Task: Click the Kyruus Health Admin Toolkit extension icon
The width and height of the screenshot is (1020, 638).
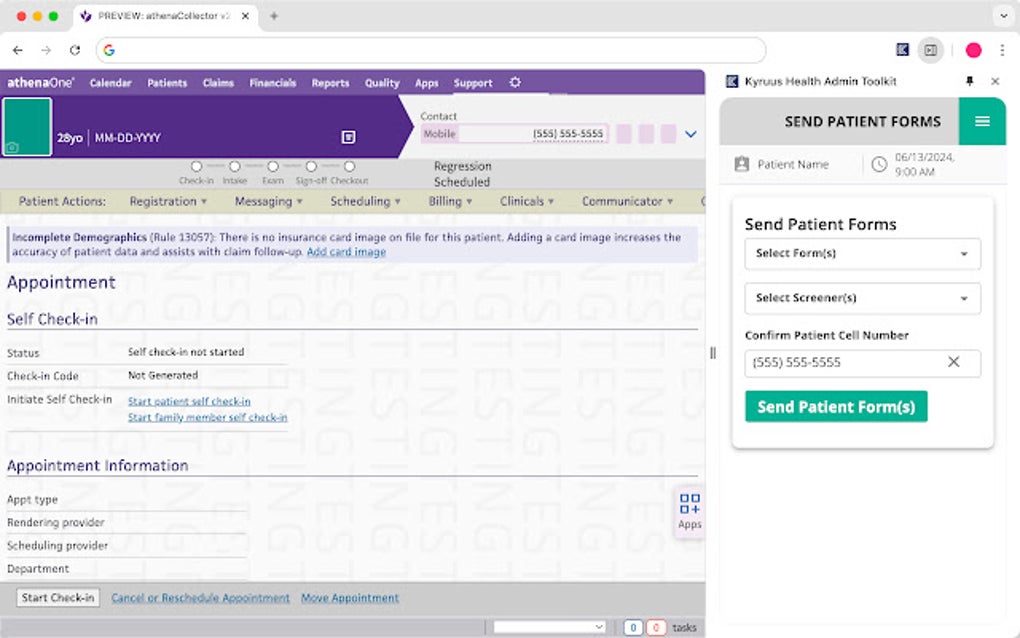Action: (903, 50)
